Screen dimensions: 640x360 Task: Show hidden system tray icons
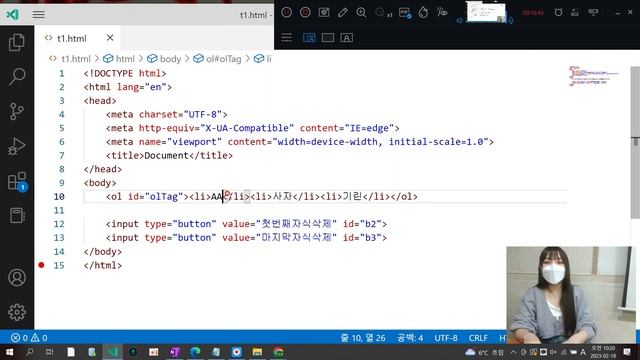tap(513, 352)
